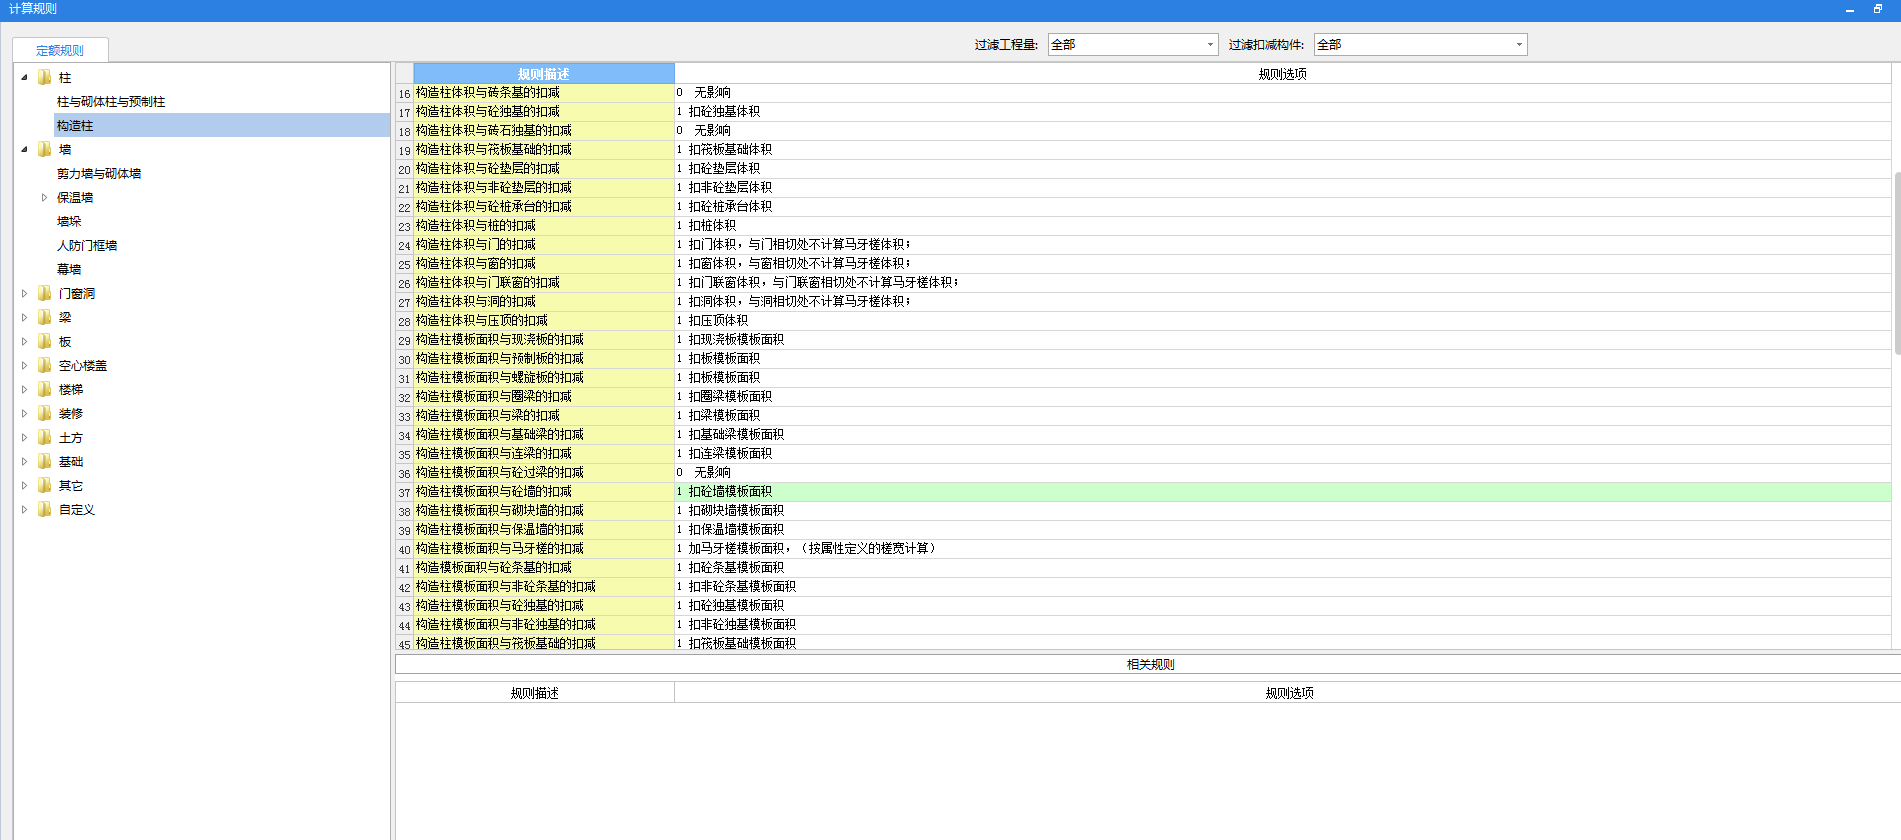Open the 过滤扣减构件 dropdown

(x=1519, y=44)
